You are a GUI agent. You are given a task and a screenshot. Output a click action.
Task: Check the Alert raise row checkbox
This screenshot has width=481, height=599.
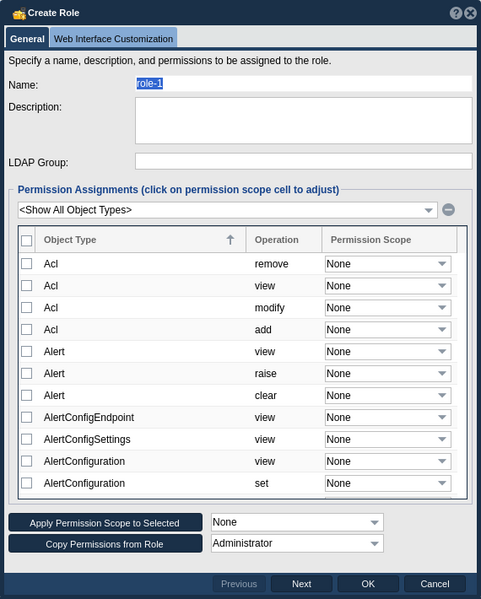(26, 374)
